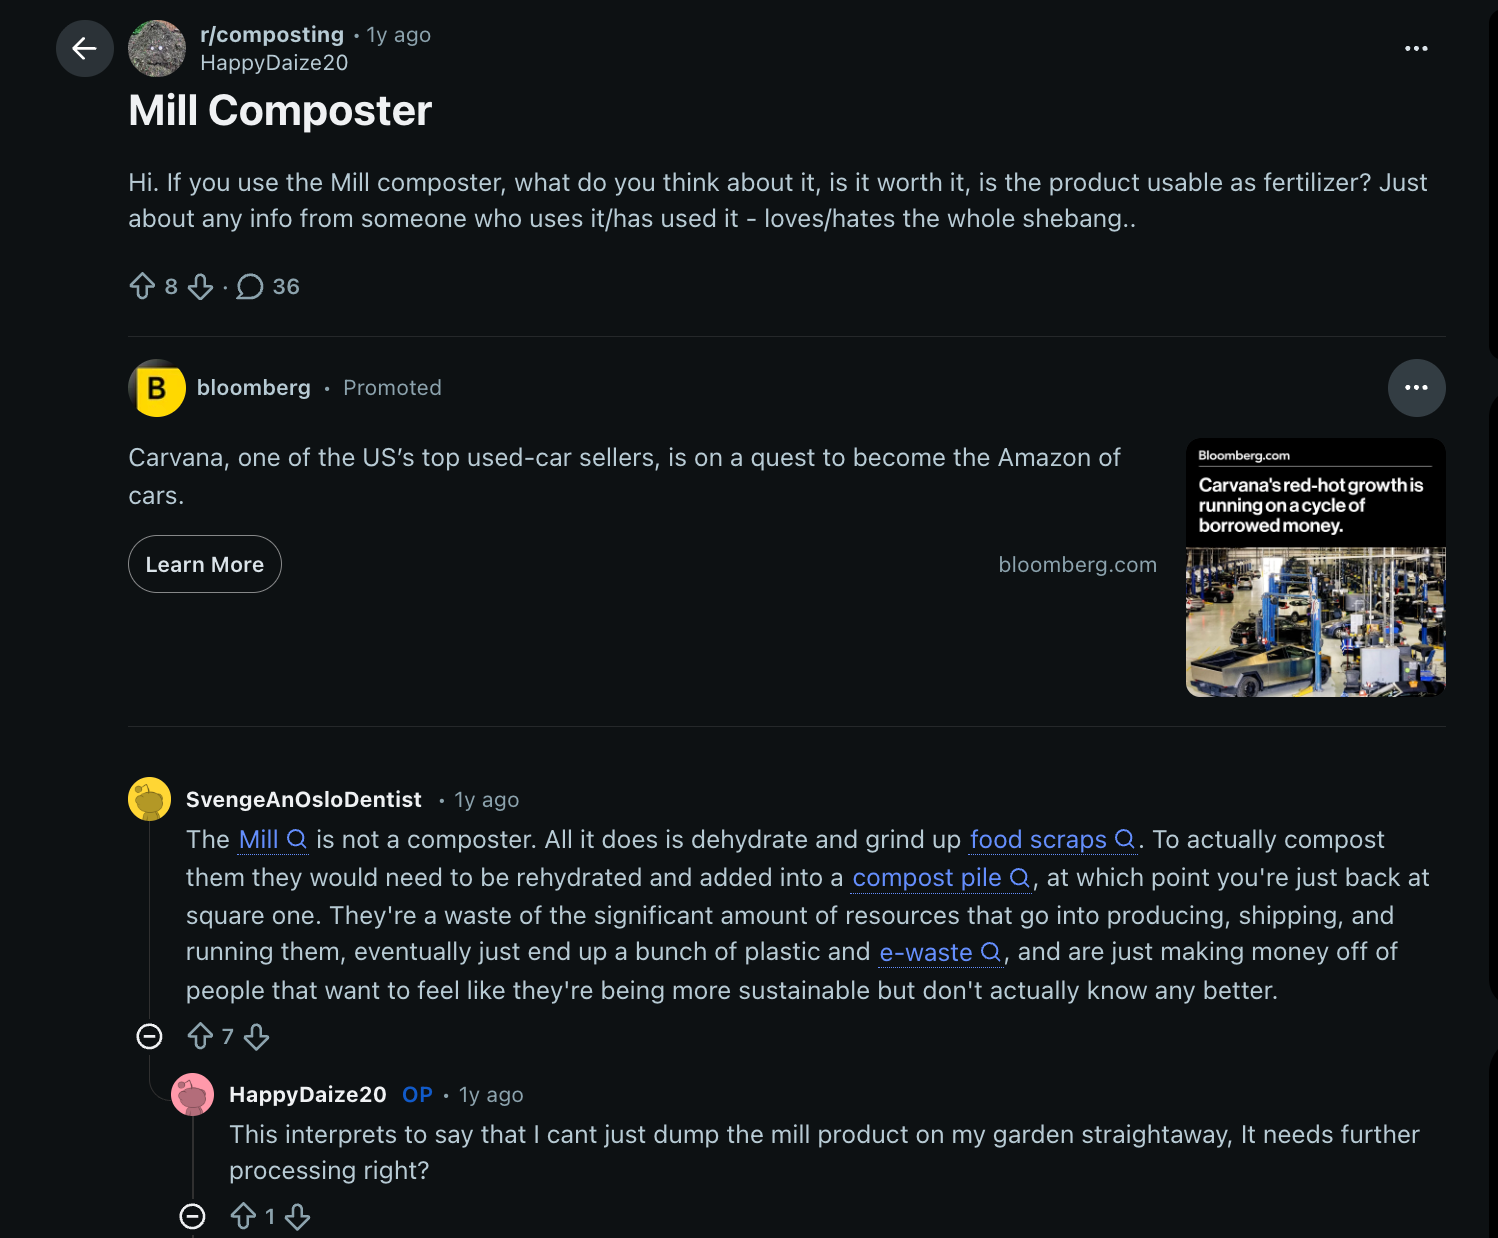The width and height of the screenshot is (1498, 1238).
Task: Collapse SvengeAnOsloDentist's comment thread
Action: (150, 1037)
